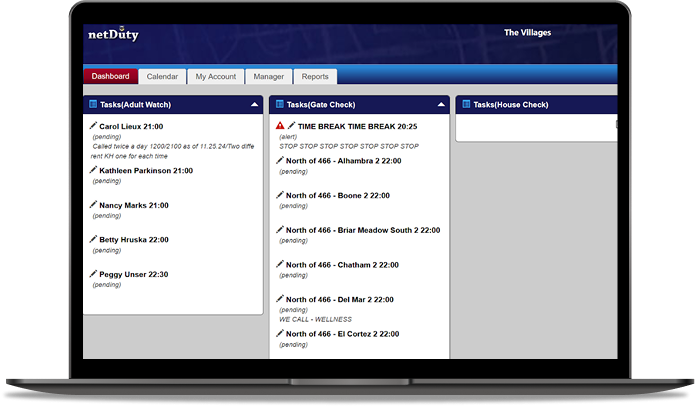Open Betty Hruska 22:00 task
Screen dimensions: 695x406
(x=134, y=240)
